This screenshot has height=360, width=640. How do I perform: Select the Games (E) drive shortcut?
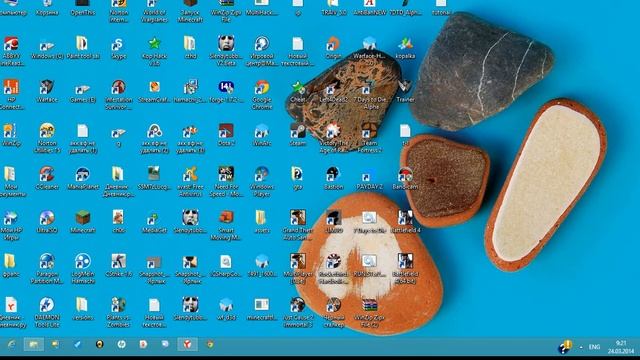83,93
